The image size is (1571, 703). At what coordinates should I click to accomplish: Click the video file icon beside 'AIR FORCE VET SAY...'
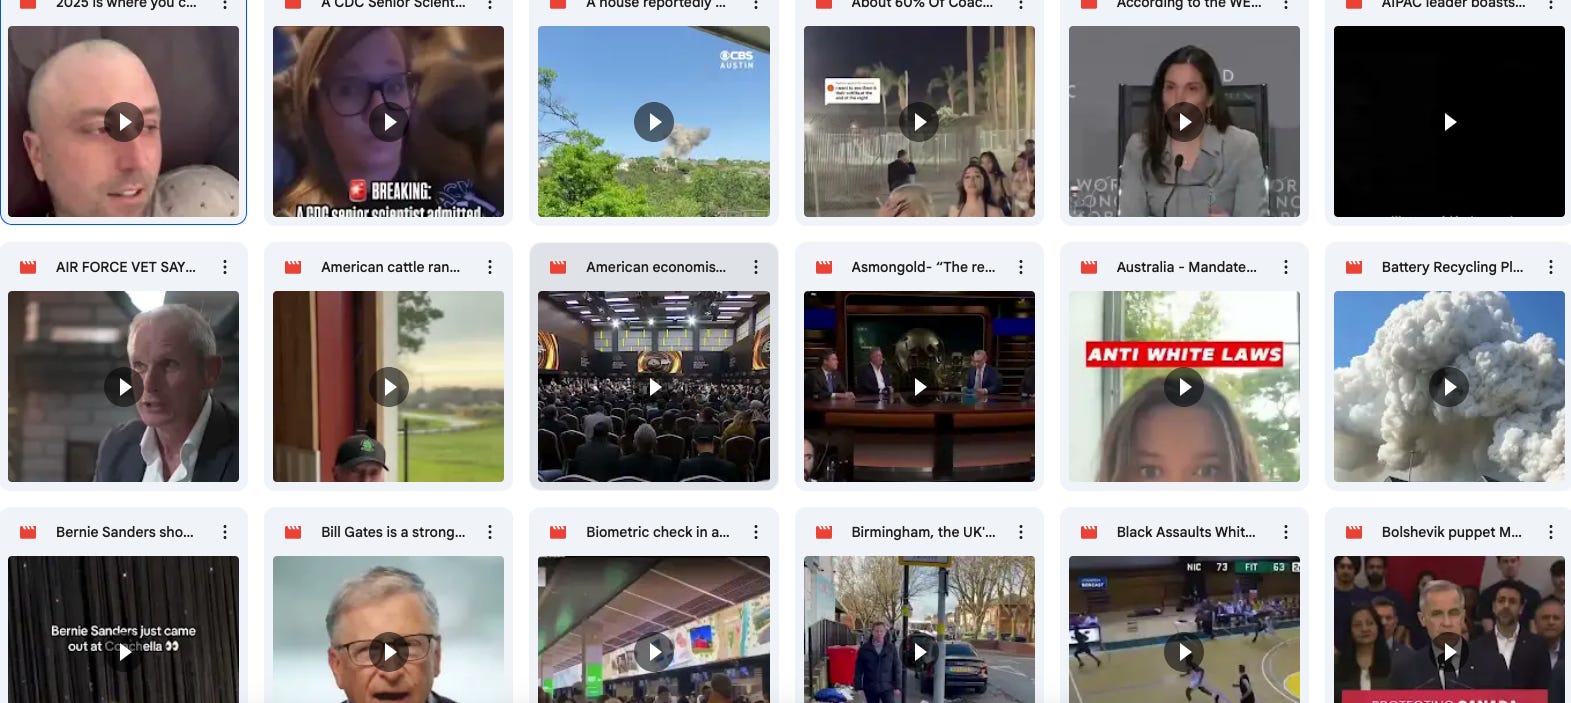(28, 267)
